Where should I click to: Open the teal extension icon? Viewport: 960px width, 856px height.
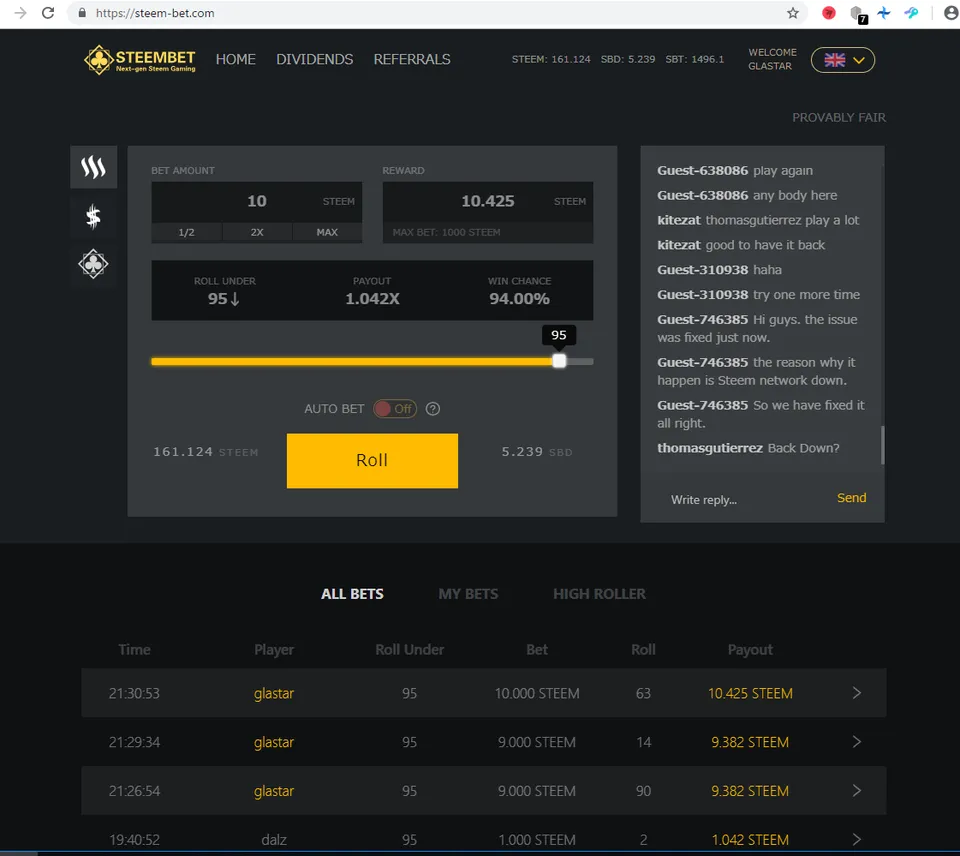point(912,13)
